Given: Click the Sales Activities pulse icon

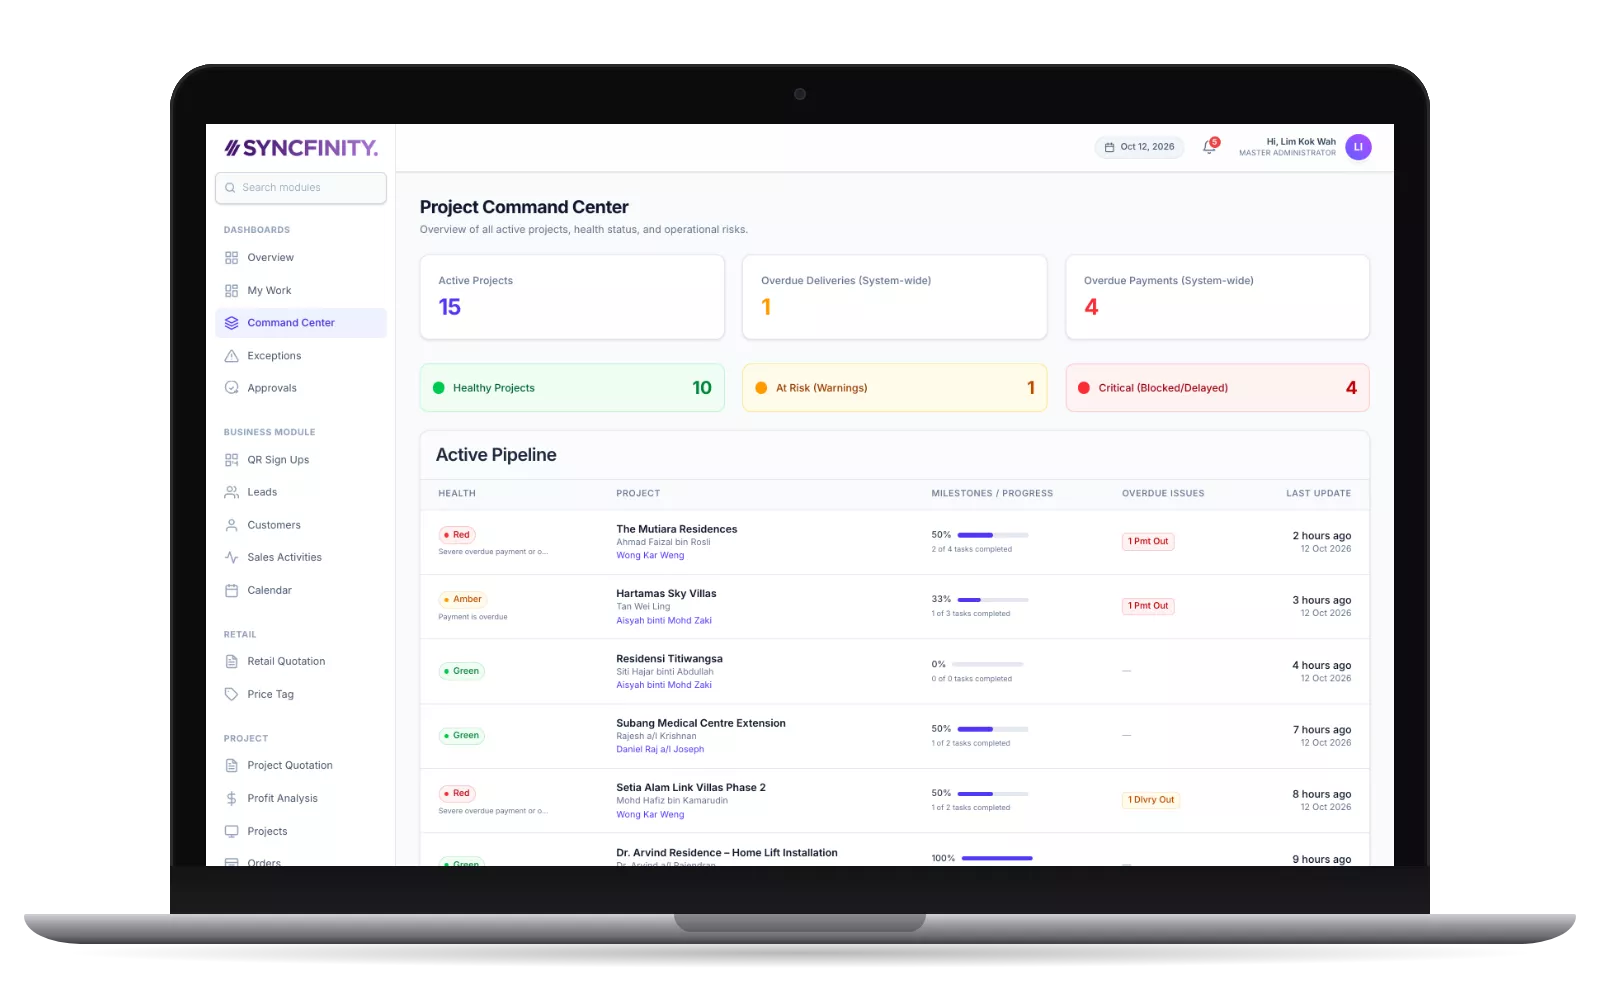Looking at the screenshot, I should pos(231,558).
